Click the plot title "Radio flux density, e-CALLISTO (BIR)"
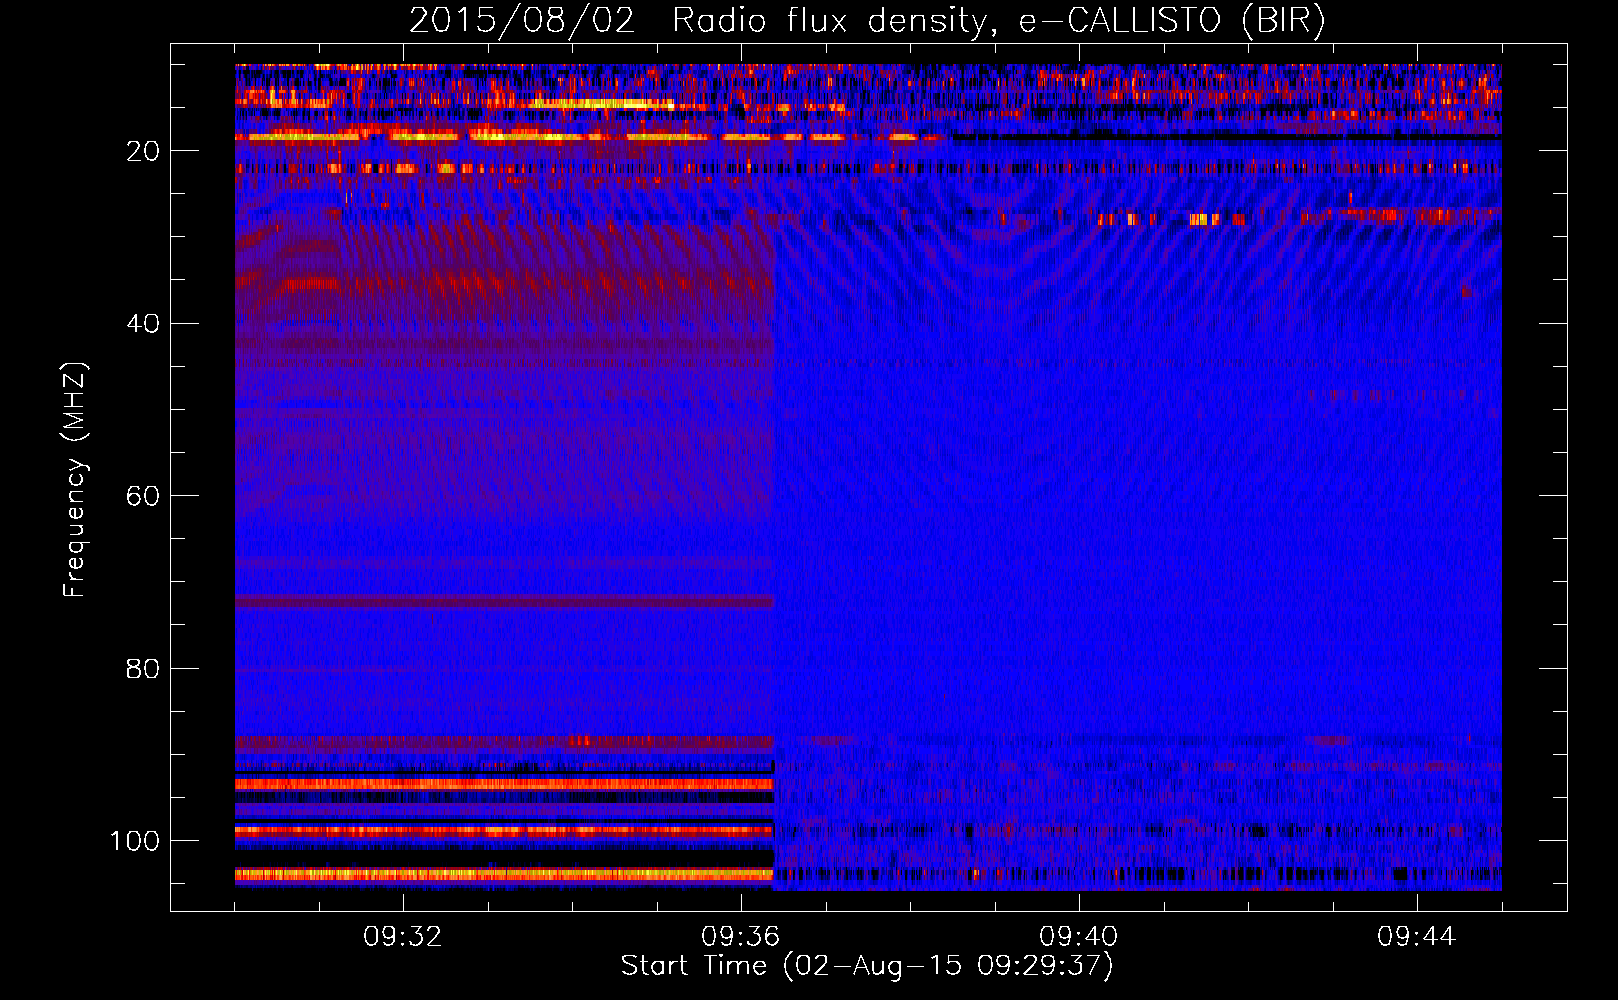 coord(998,21)
